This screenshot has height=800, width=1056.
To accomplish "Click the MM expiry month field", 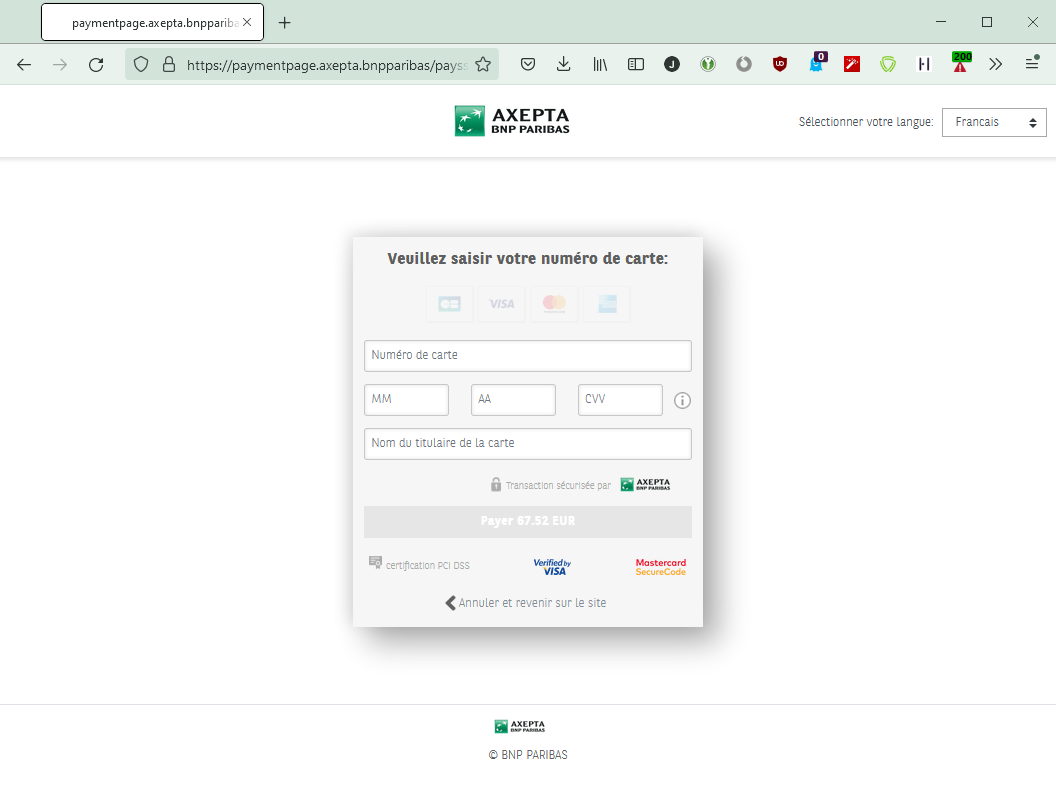I will 406,399.
